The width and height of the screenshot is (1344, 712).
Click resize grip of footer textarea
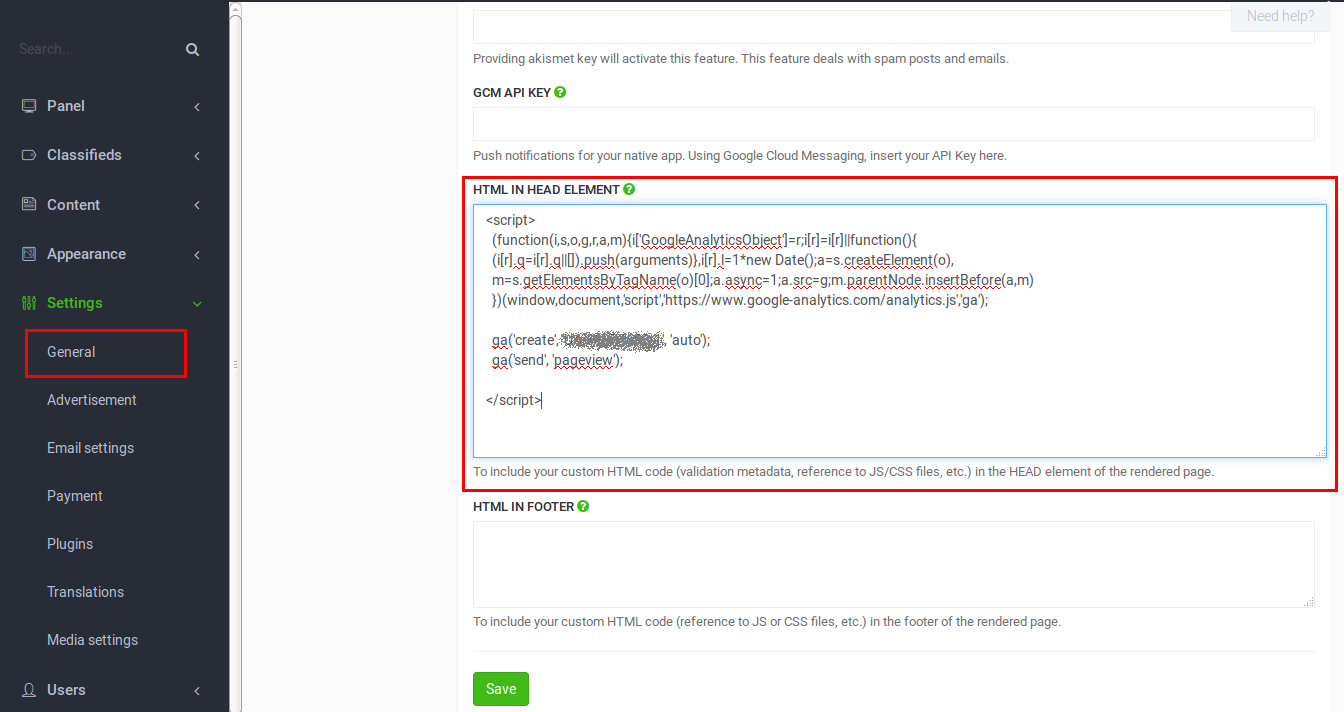click(x=1309, y=601)
